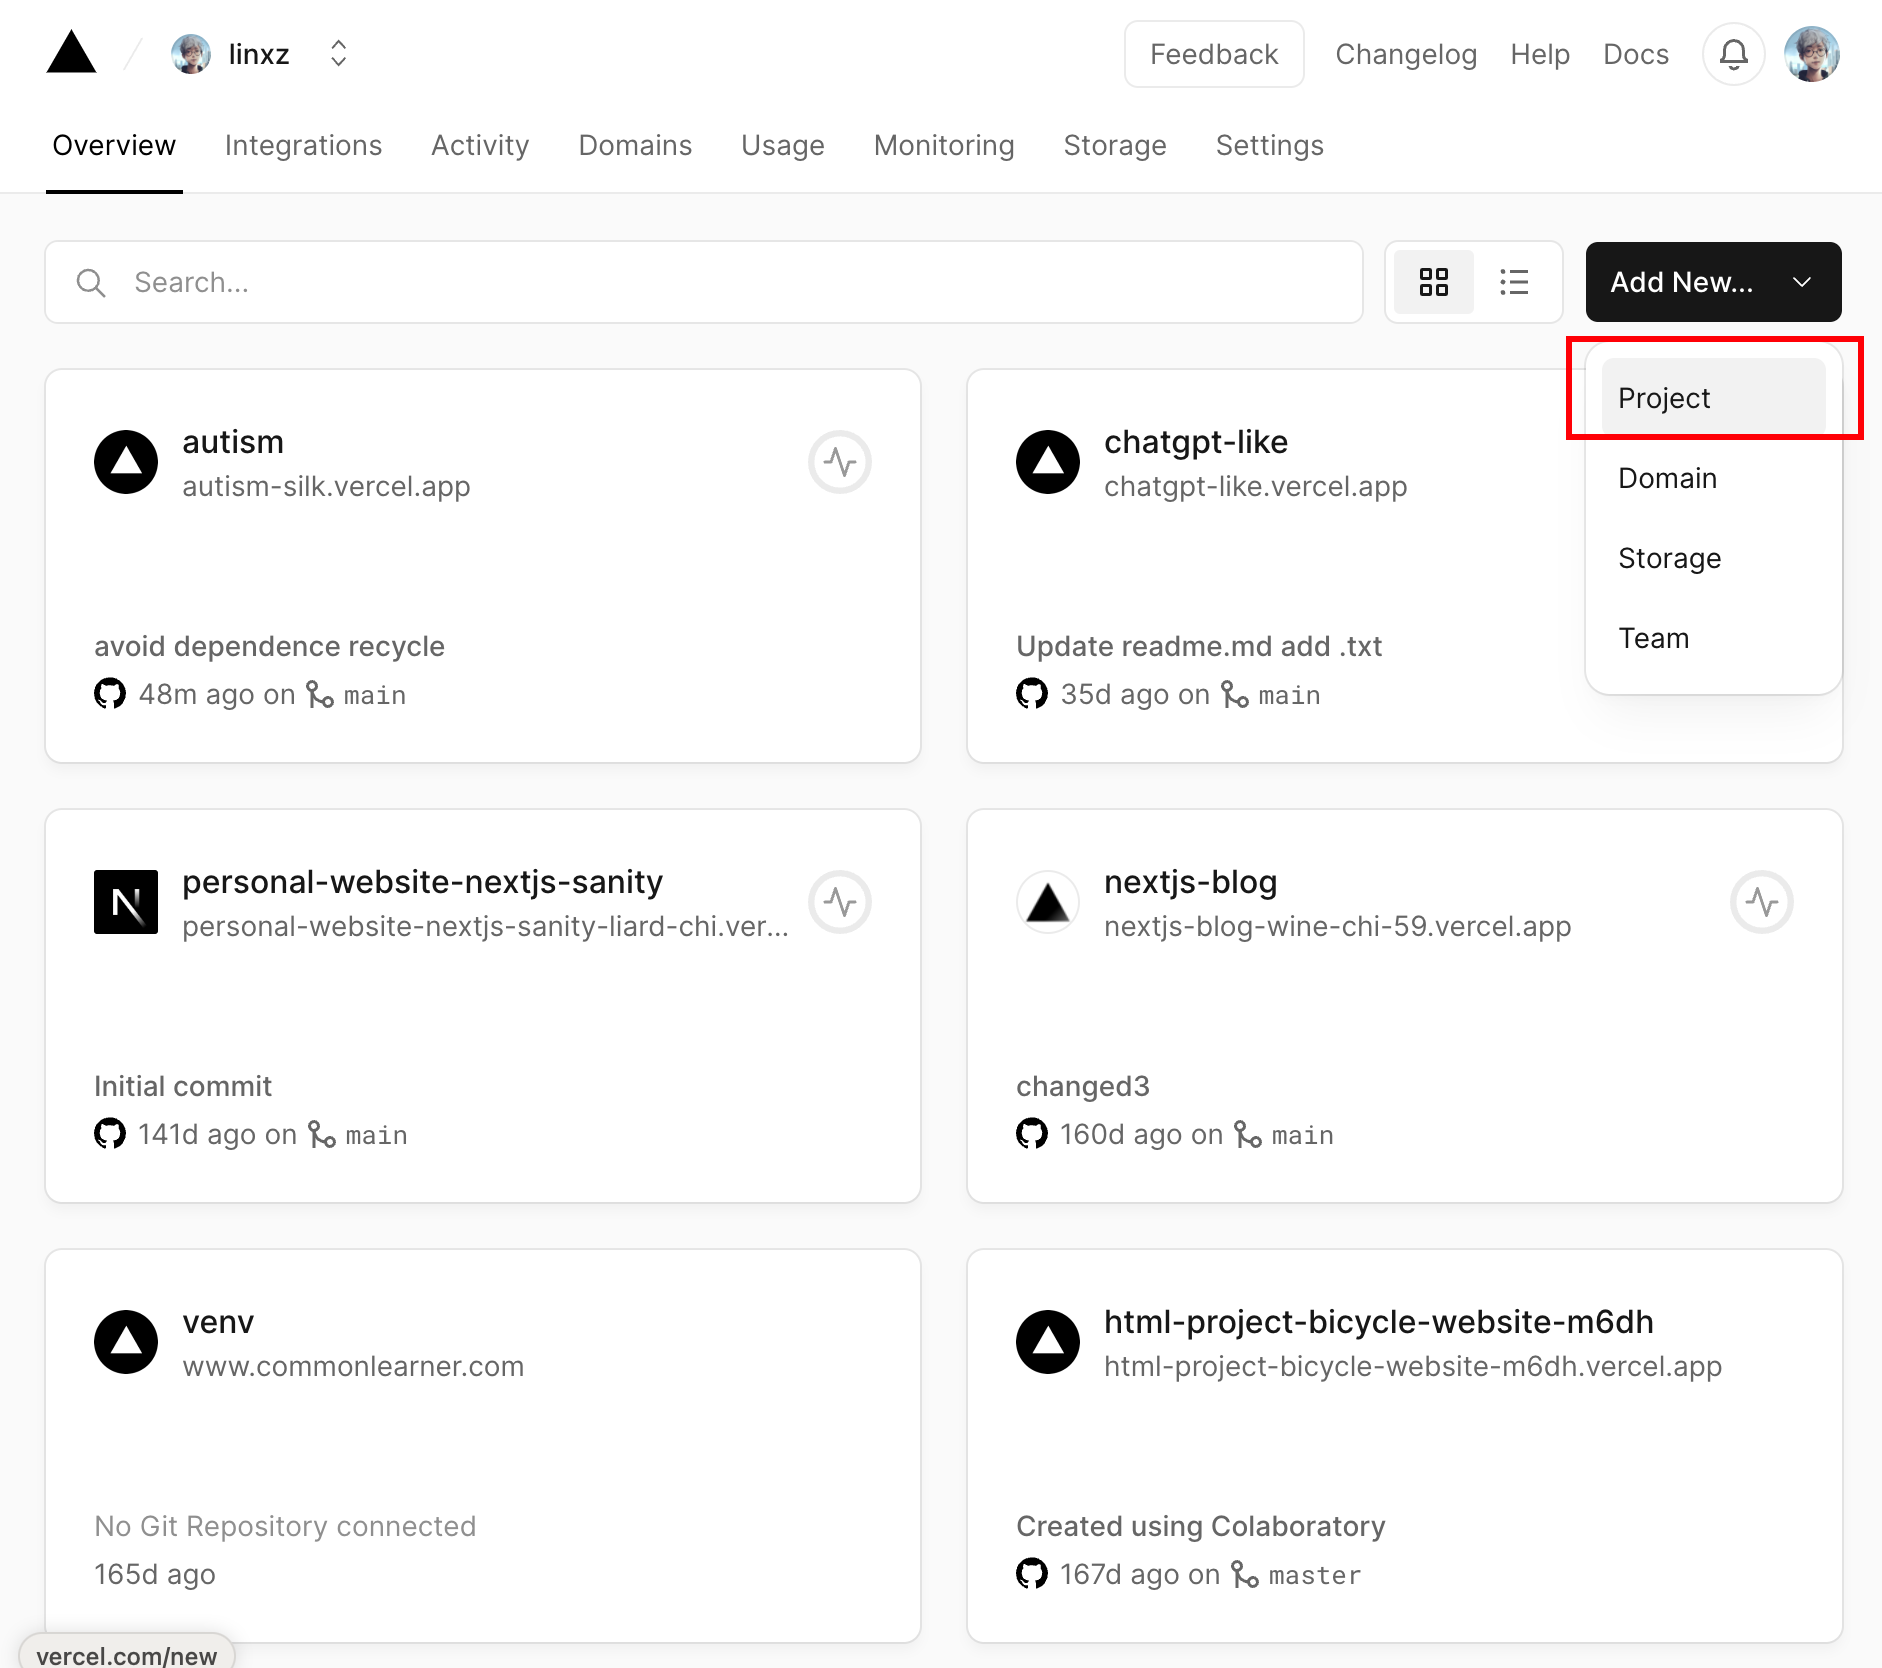The height and width of the screenshot is (1668, 1882).
Task: Switch to the Settings tab
Action: [x=1270, y=146]
